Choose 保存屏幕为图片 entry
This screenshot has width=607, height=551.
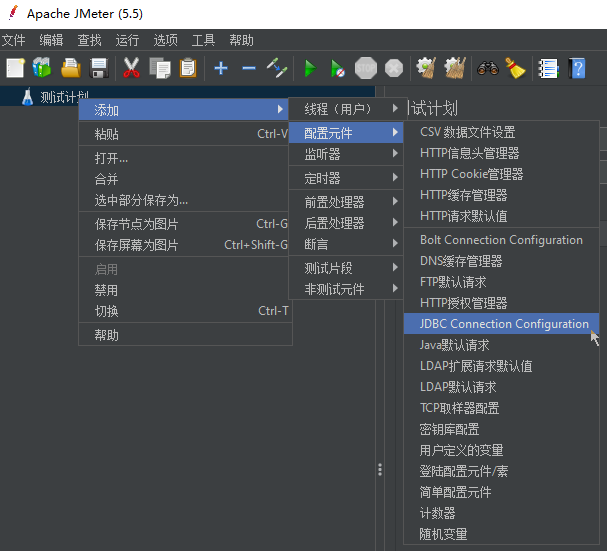pyautogui.click(x=185, y=245)
